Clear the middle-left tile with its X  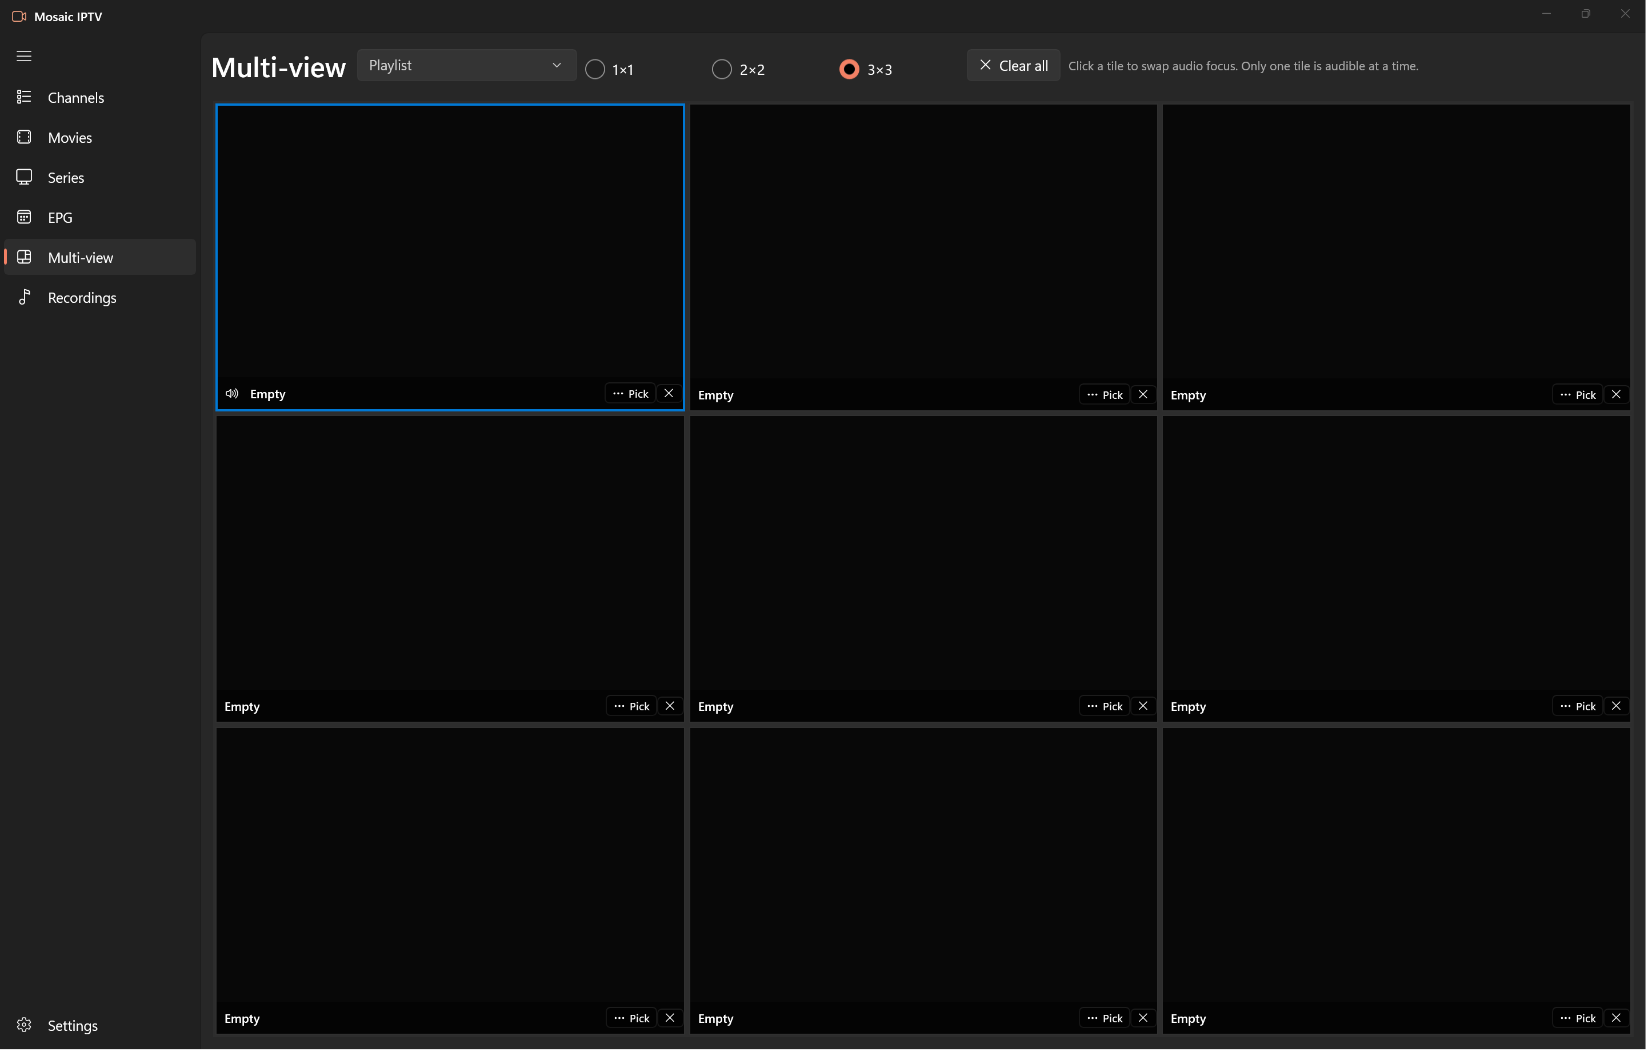tap(670, 706)
